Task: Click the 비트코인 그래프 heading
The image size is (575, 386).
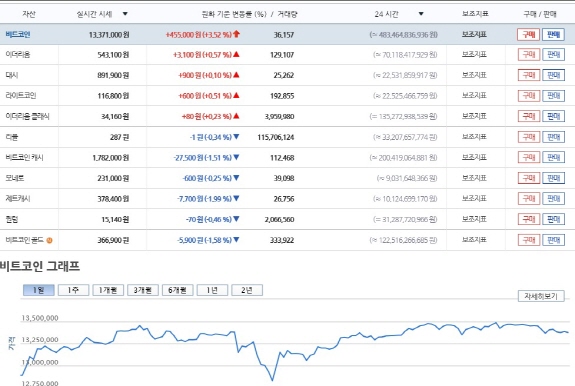Action: pos(40,266)
